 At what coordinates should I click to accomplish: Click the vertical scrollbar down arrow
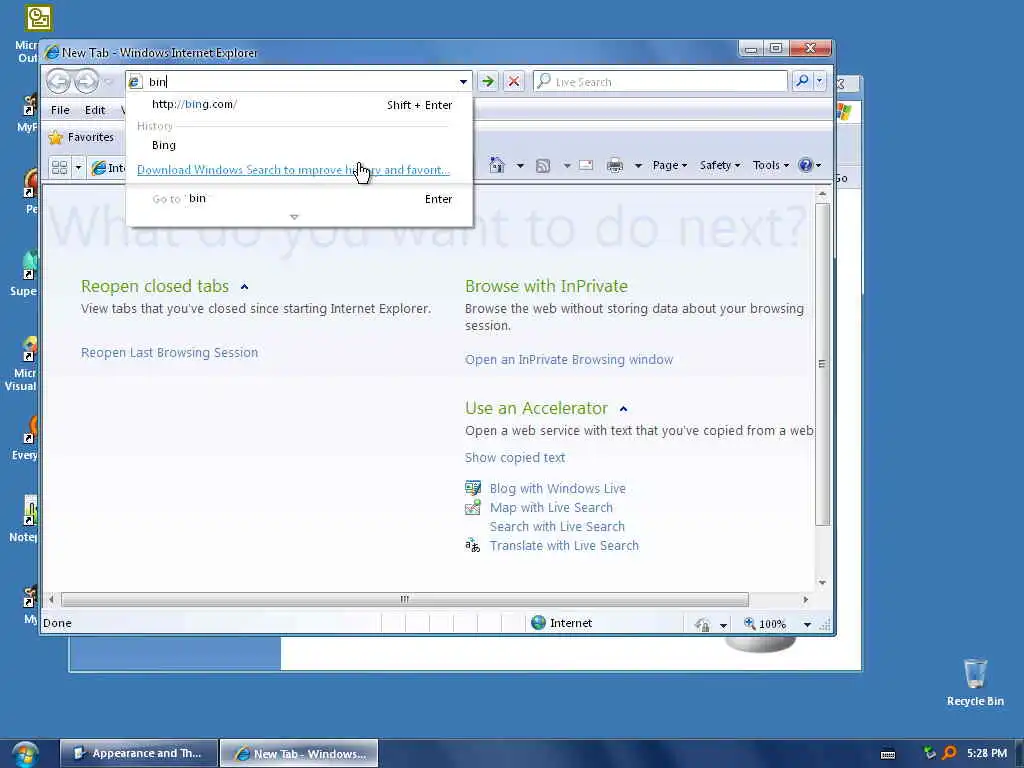click(822, 583)
